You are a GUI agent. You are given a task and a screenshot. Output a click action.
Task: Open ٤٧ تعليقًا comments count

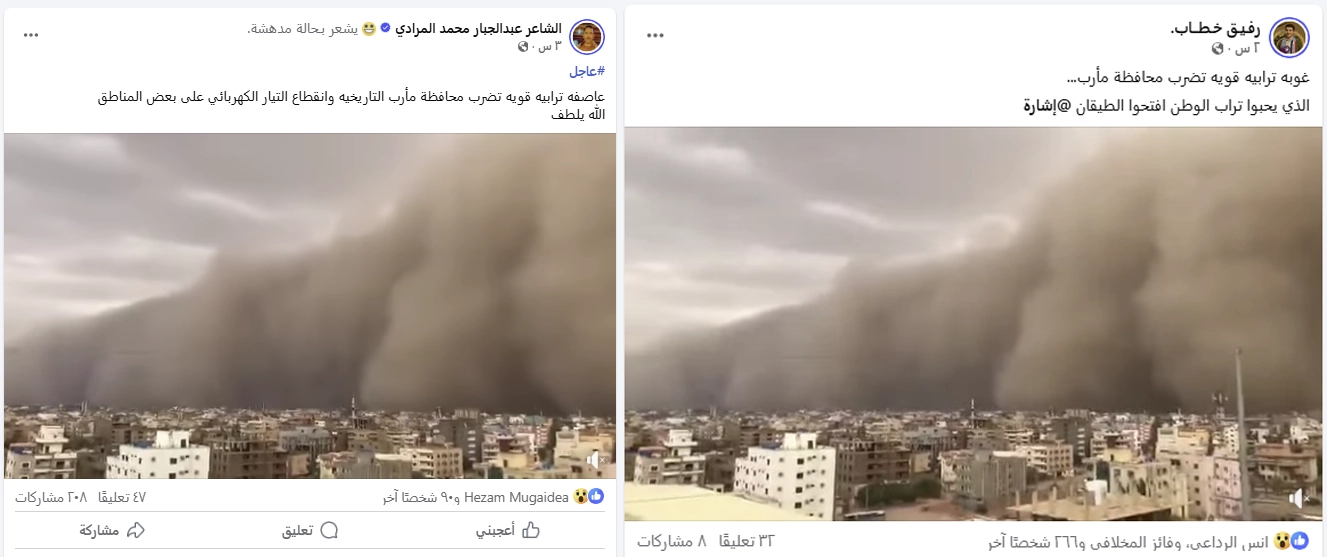(x=125, y=497)
